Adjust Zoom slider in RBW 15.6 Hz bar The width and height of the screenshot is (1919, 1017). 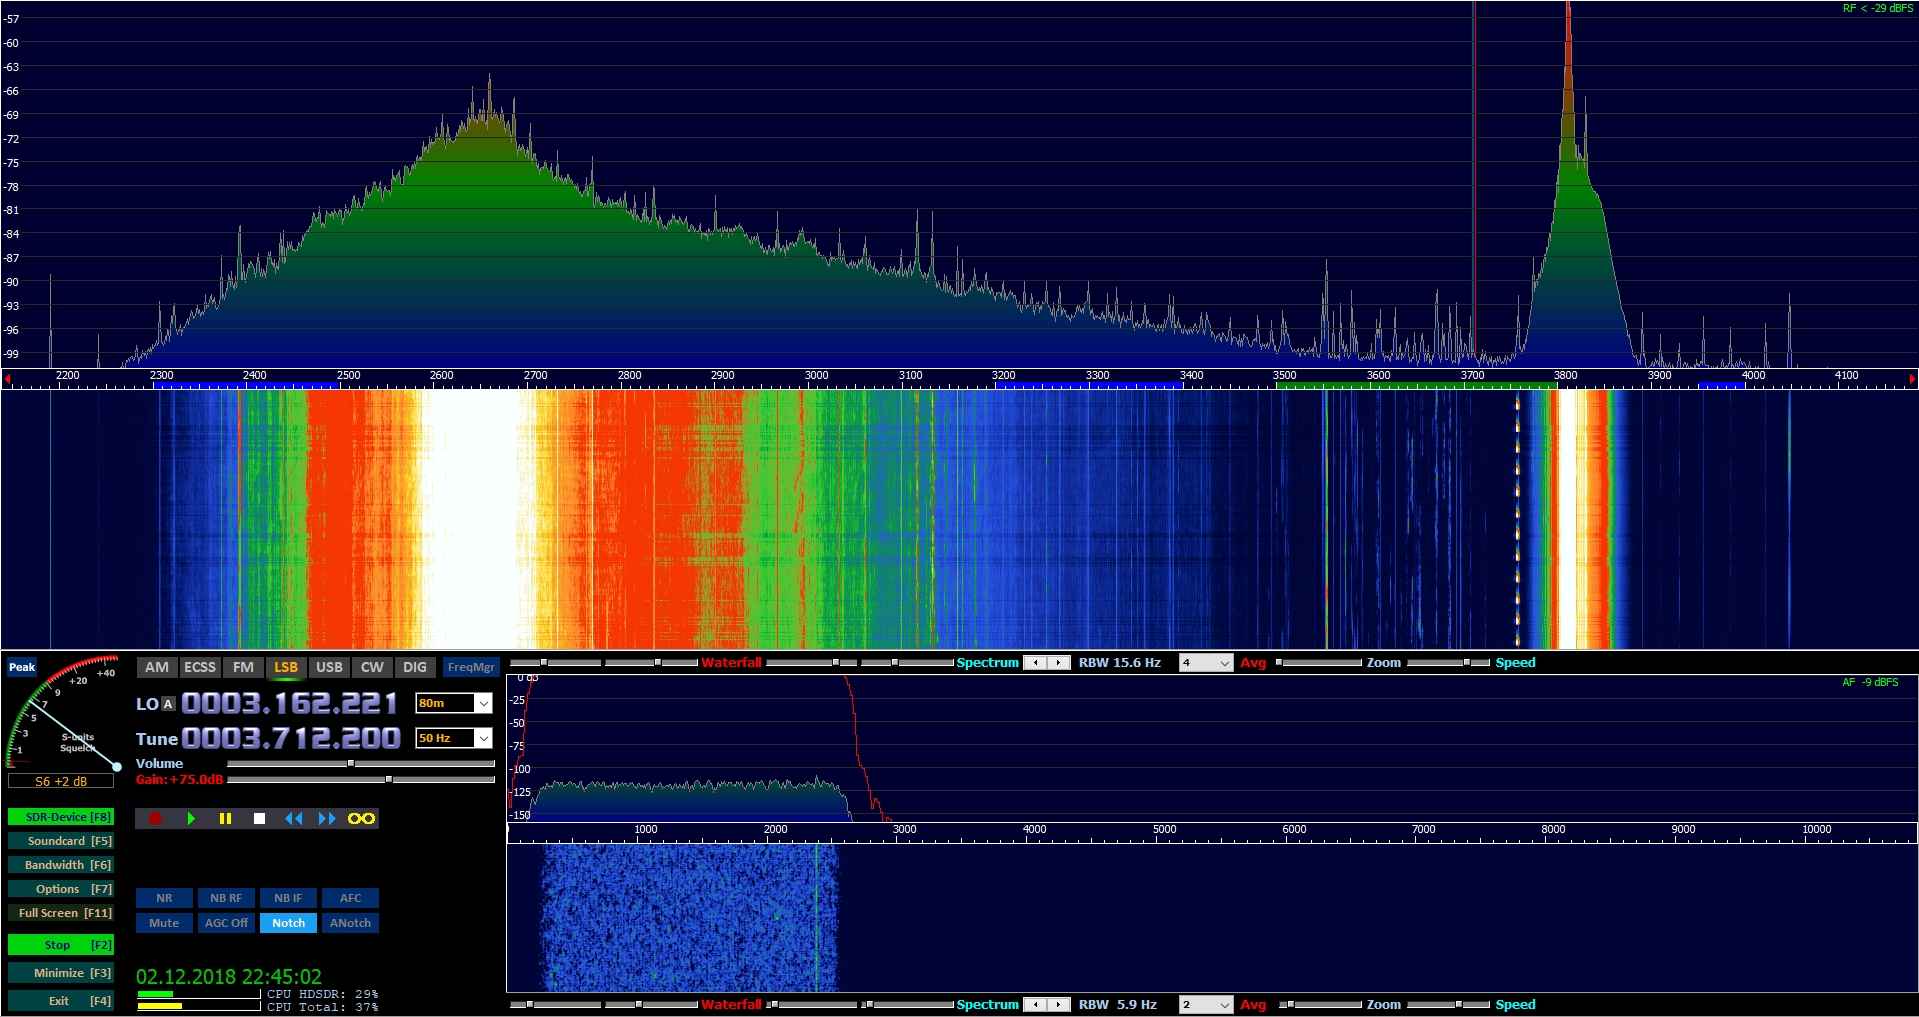click(x=1320, y=663)
